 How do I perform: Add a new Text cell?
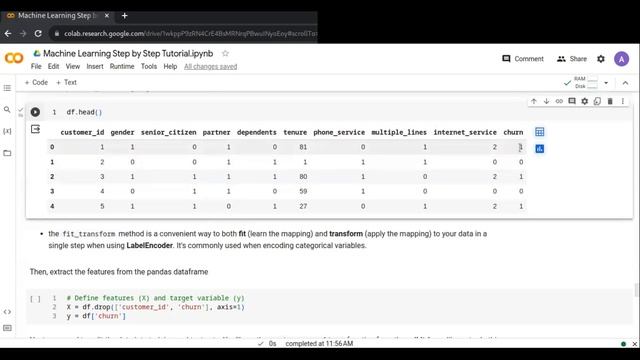pos(66,82)
